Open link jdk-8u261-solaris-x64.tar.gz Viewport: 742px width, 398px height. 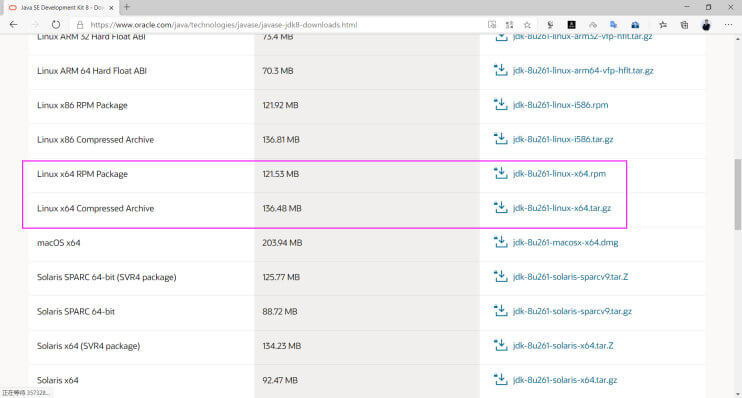(565, 380)
